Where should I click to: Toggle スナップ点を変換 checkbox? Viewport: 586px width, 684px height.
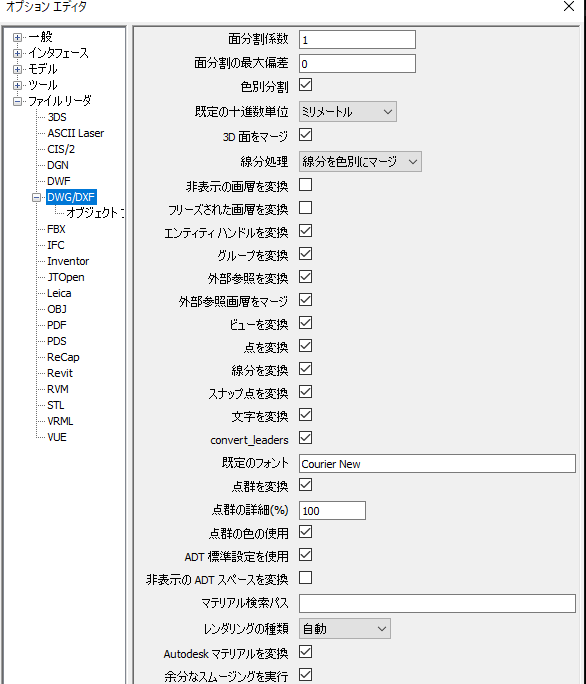tap(305, 392)
